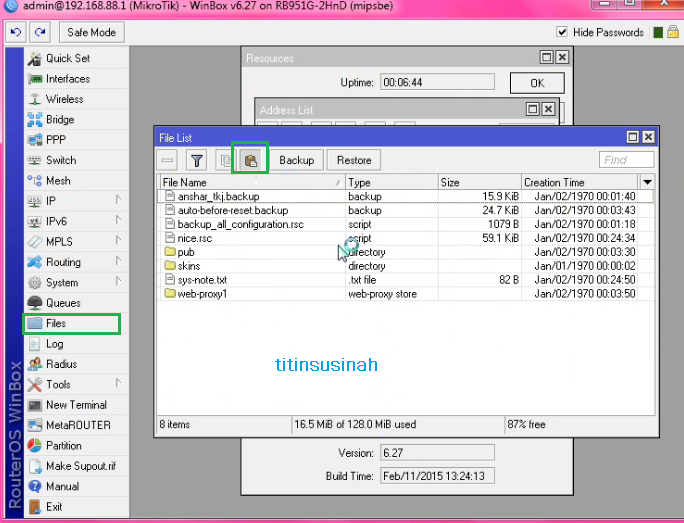Expand the IP submenu arrow
This screenshot has width=684, height=523.
click(x=118, y=200)
